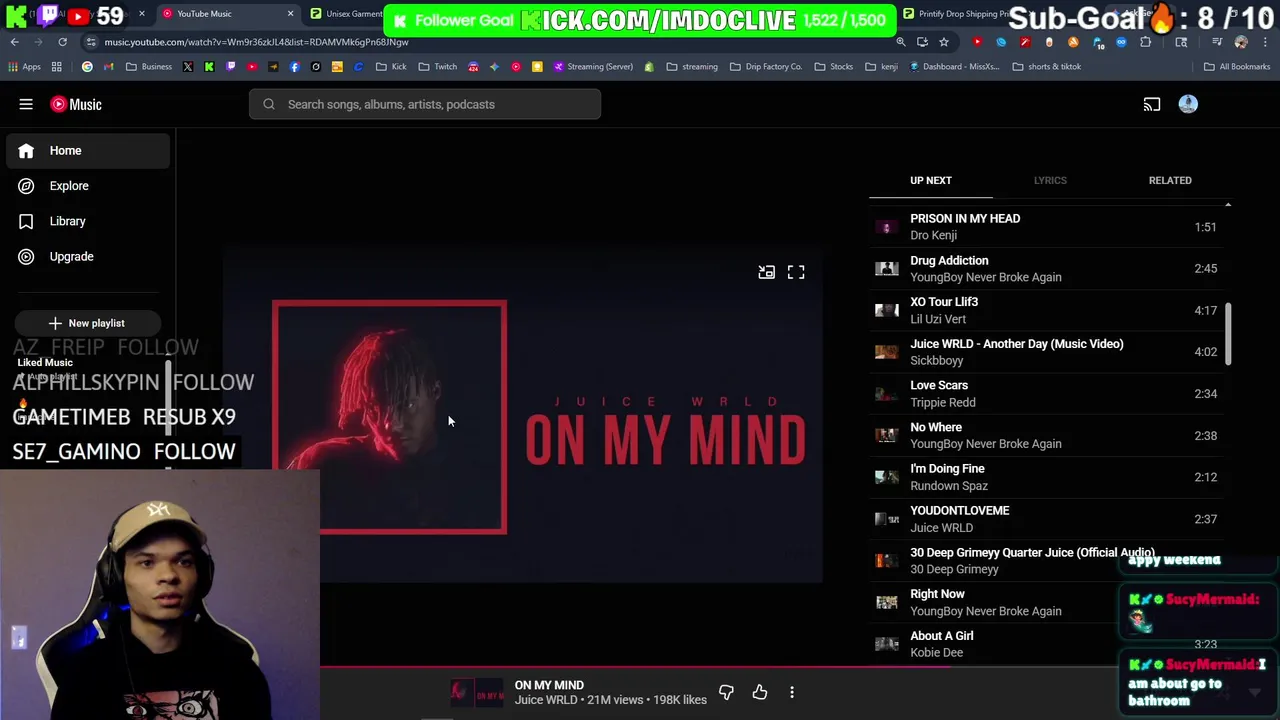Open the X bookmark icon
1280x720 pixels.
point(188,66)
